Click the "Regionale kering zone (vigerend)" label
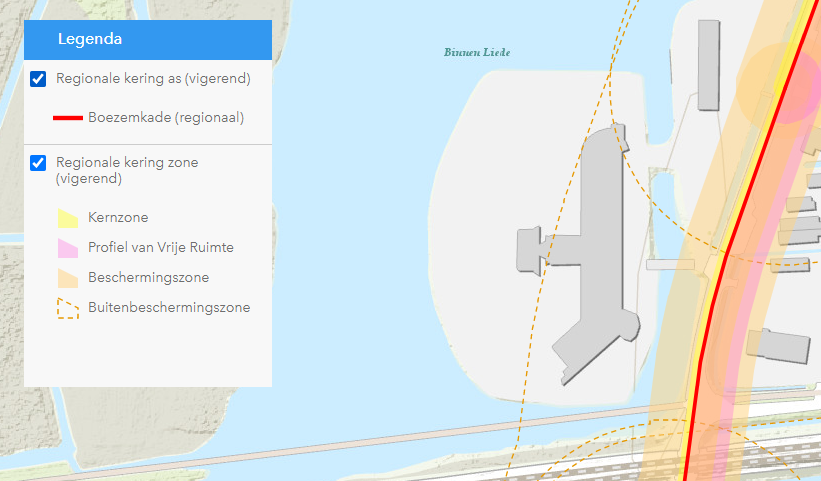This screenshot has height=481, width=821. coord(127,170)
